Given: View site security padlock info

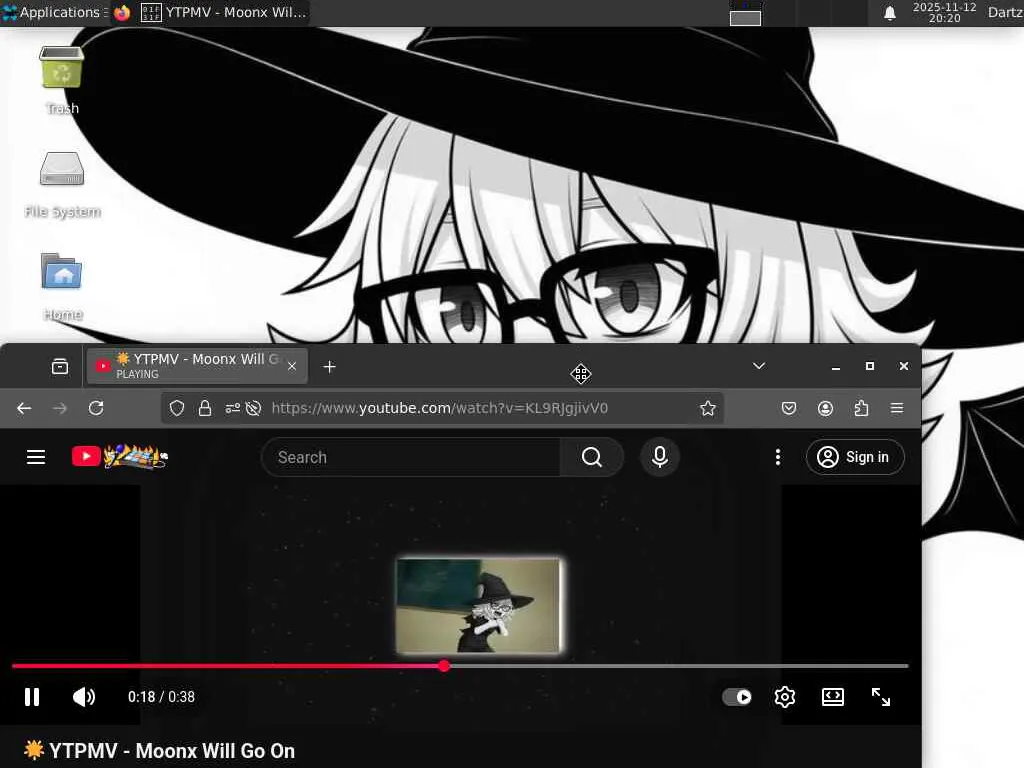Looking at the screenshot, I should coord(205,408).
